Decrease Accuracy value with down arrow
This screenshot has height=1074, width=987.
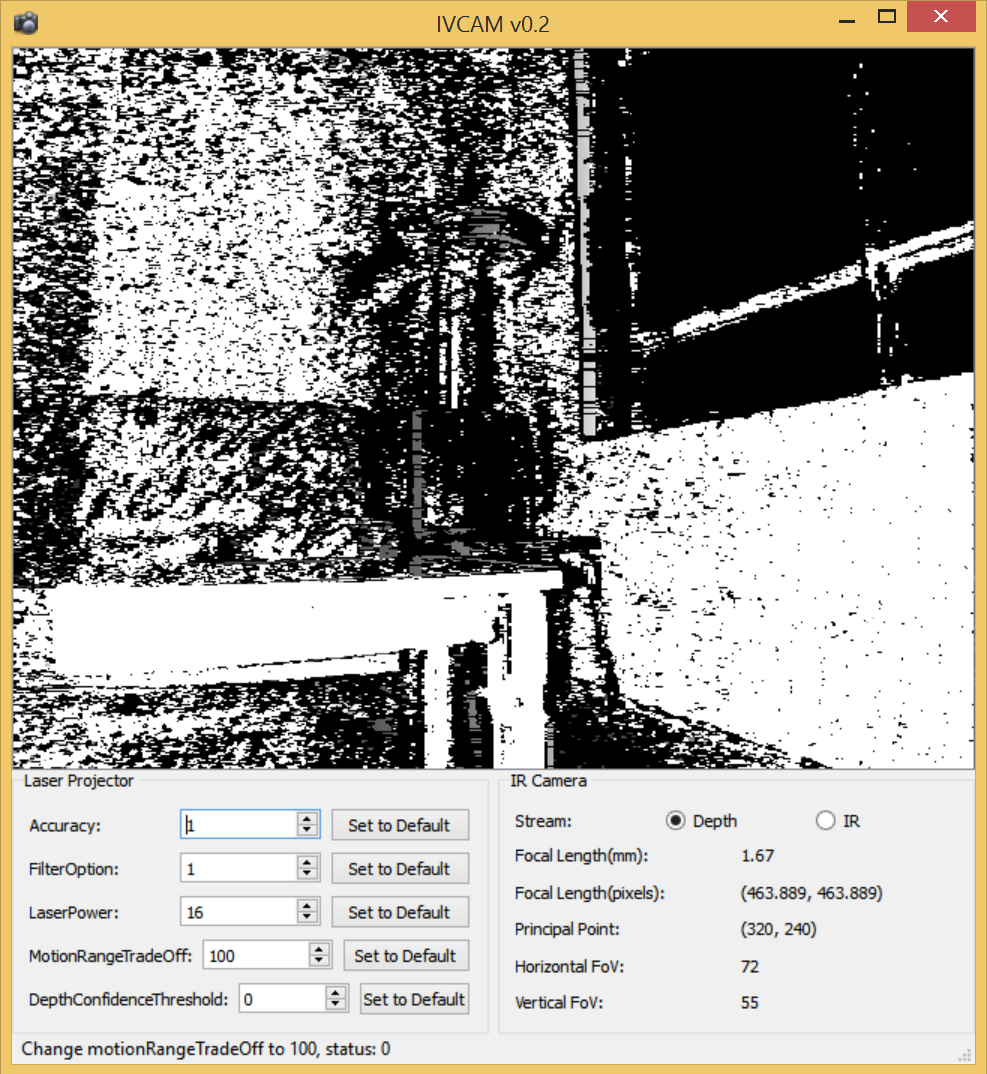(x=308, y=831)
